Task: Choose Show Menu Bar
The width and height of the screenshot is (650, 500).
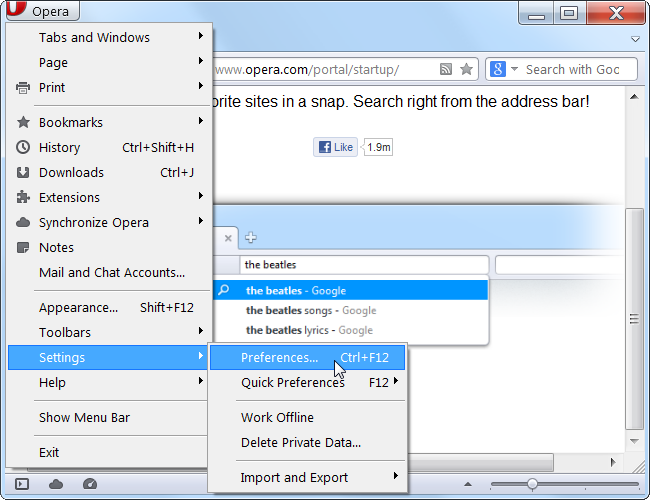Action: tap(110, 417)
